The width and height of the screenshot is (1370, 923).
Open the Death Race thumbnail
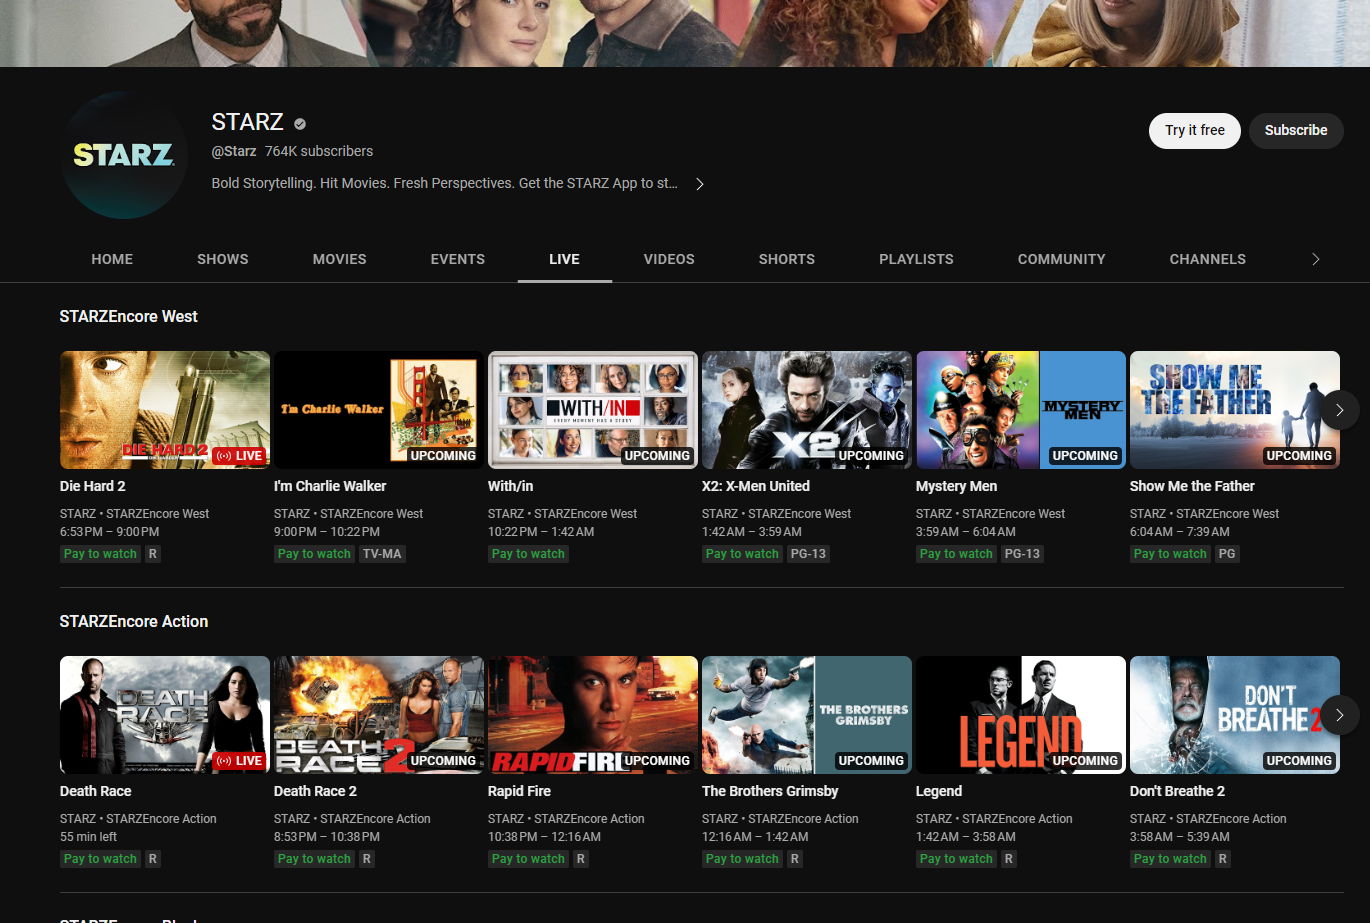pos(165,715)
